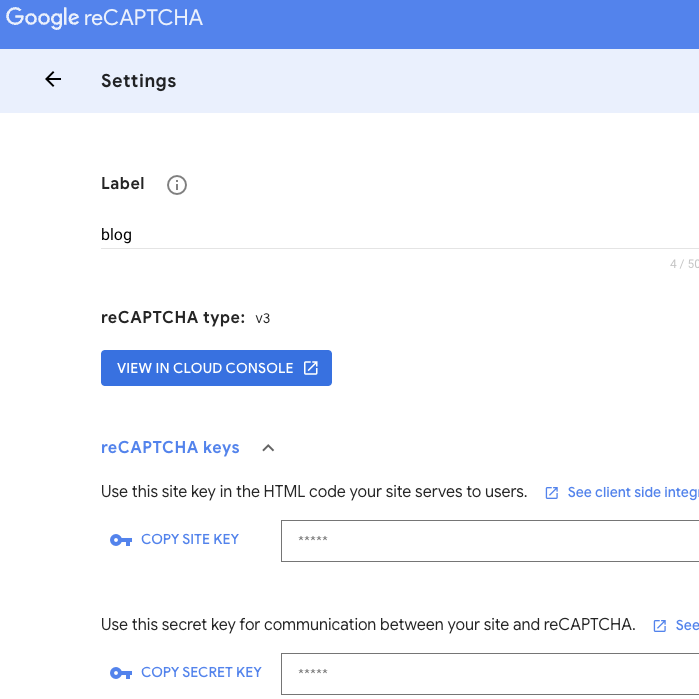
Task: Go back using the arrow icon
Action: click(x=53, y=80)
